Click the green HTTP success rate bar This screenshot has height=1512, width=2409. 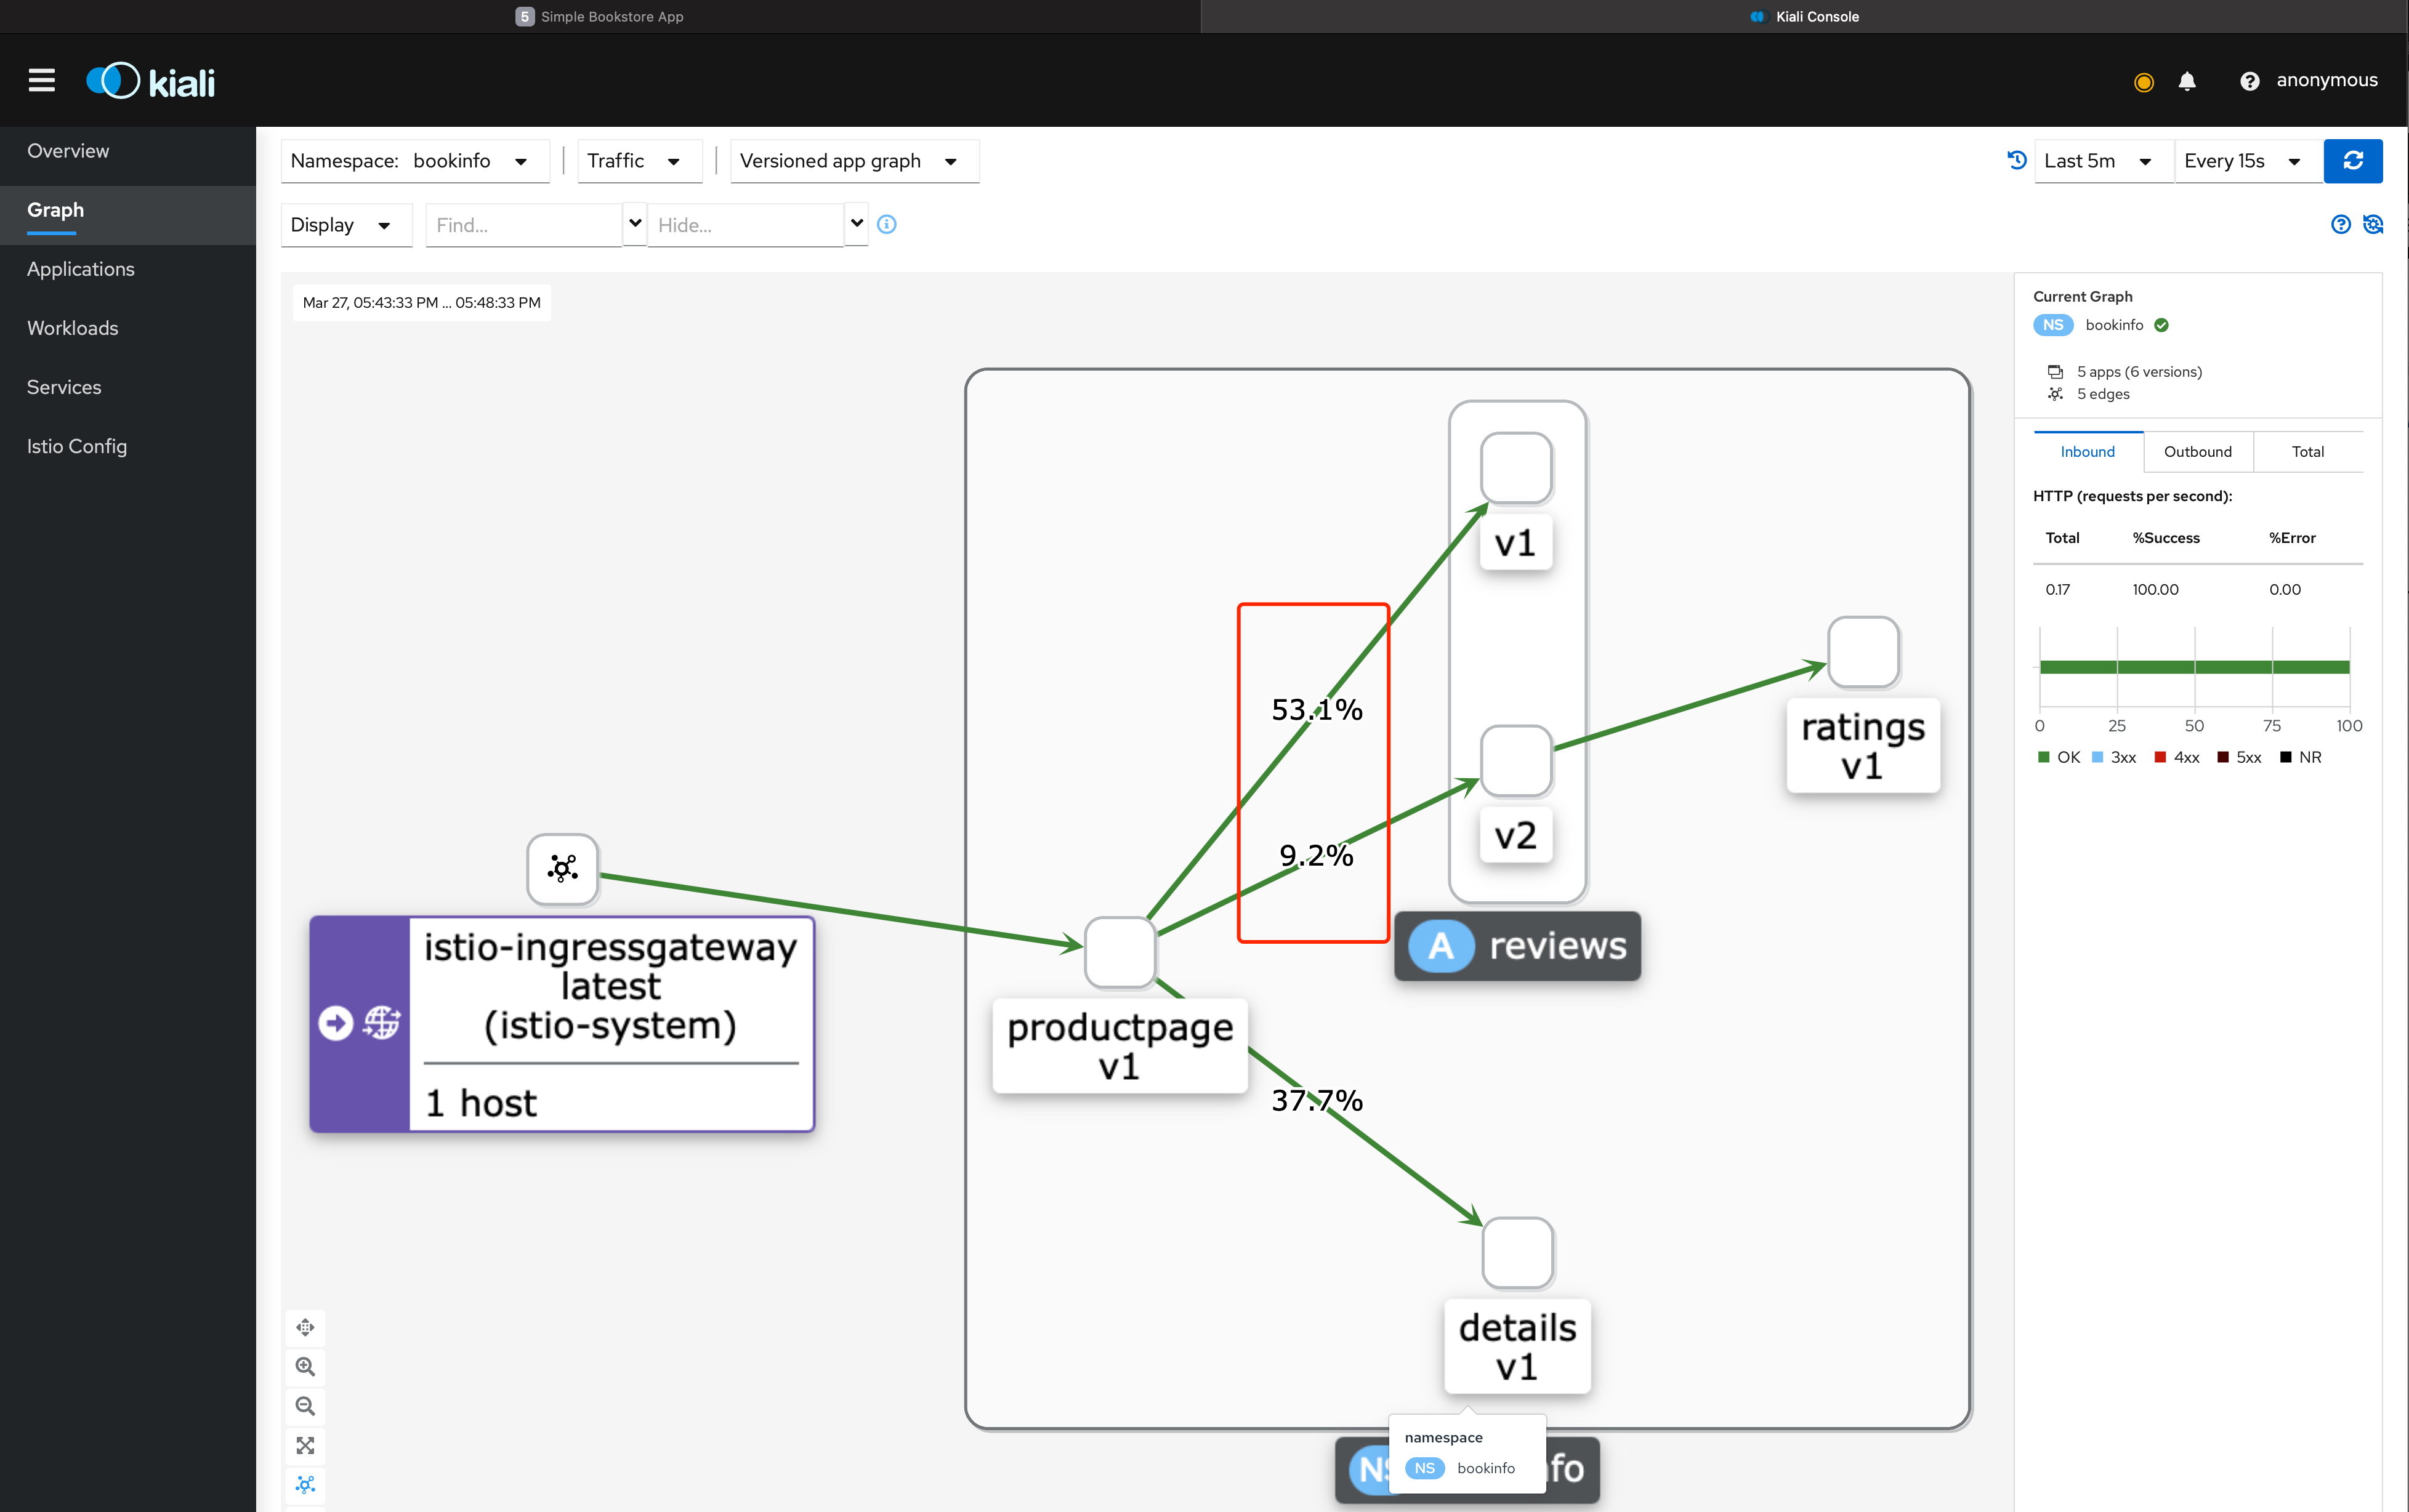[2194, 667]
